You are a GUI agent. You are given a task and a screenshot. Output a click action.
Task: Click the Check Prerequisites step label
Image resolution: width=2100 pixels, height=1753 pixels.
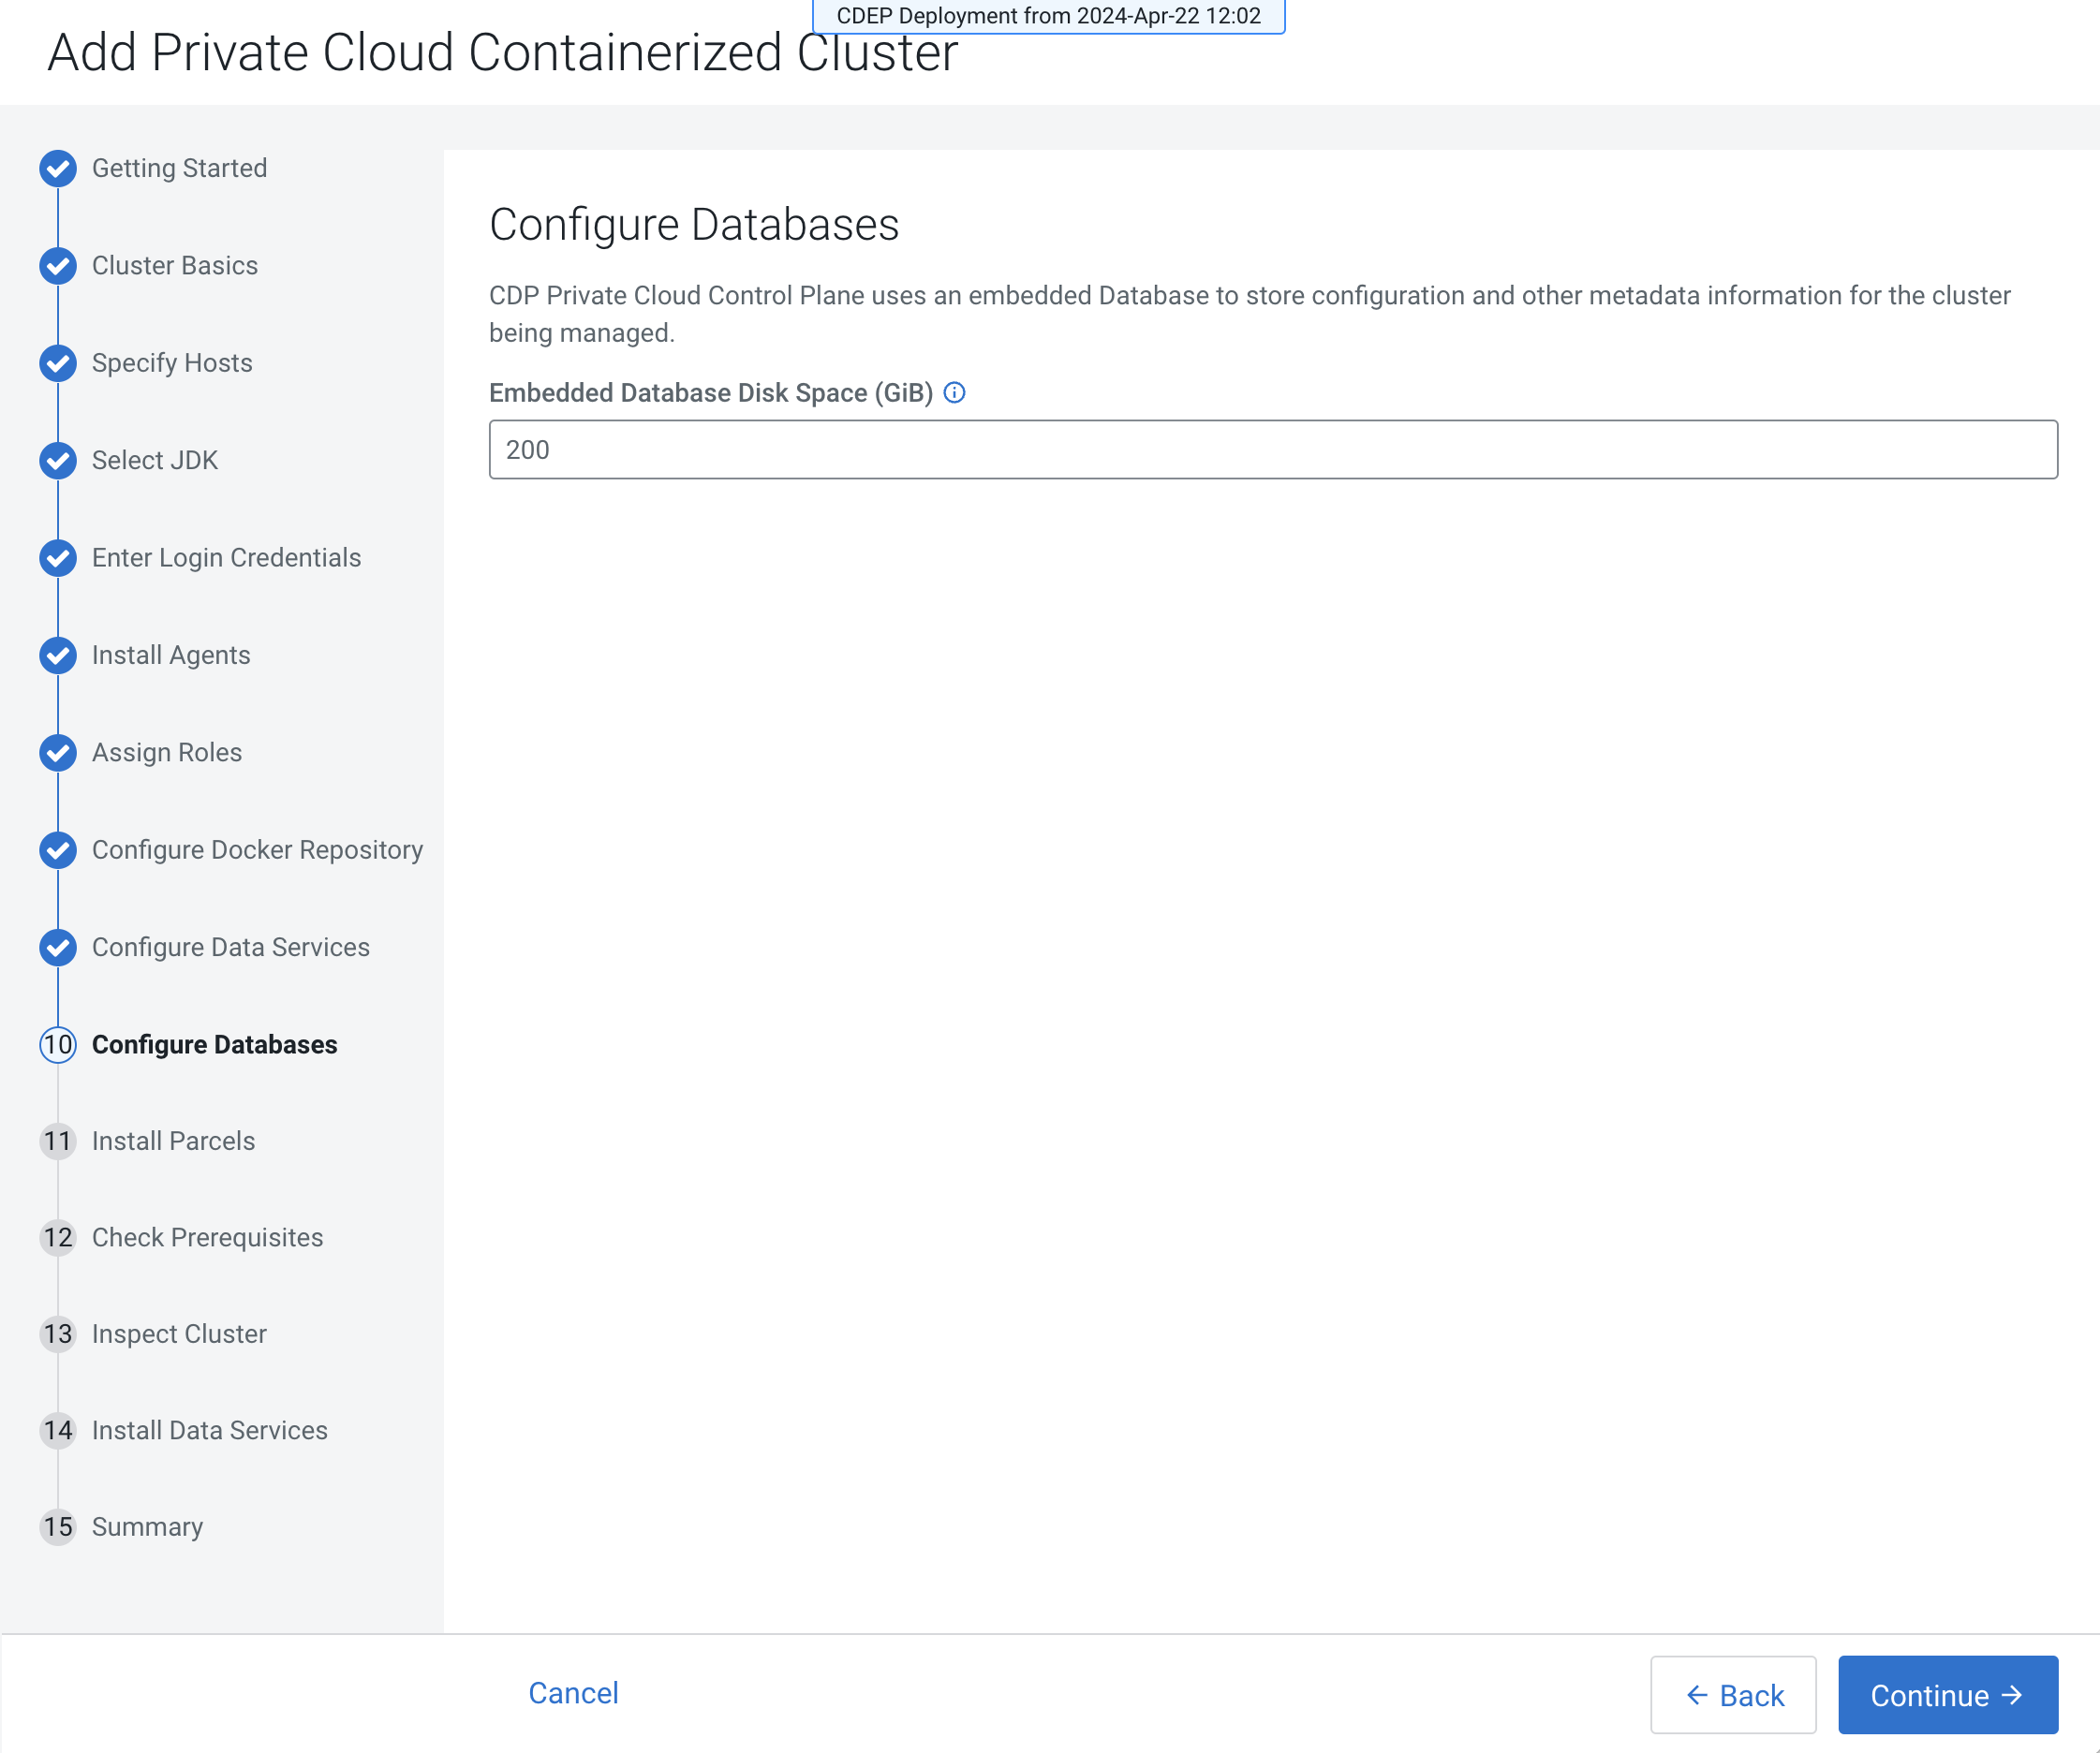pyautogui.click(x=208, y=1237)
